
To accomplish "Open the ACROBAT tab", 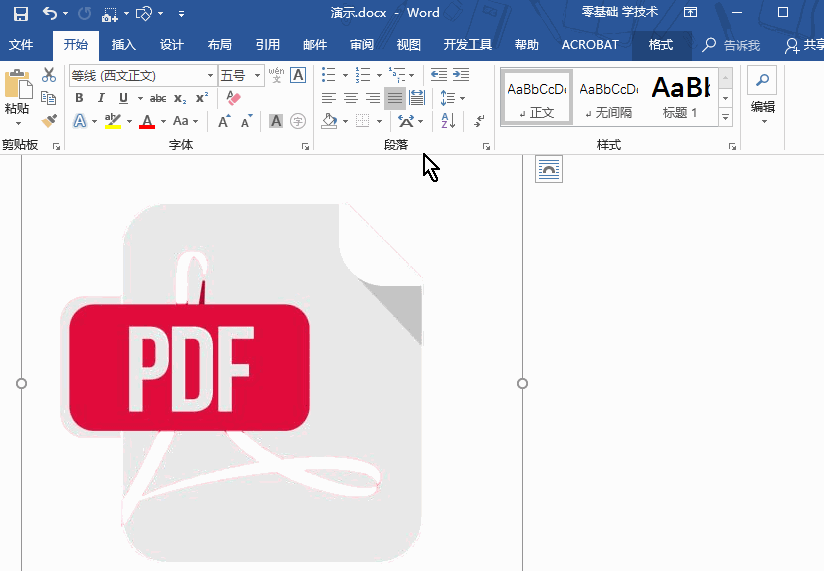I will tap(590, 45).
